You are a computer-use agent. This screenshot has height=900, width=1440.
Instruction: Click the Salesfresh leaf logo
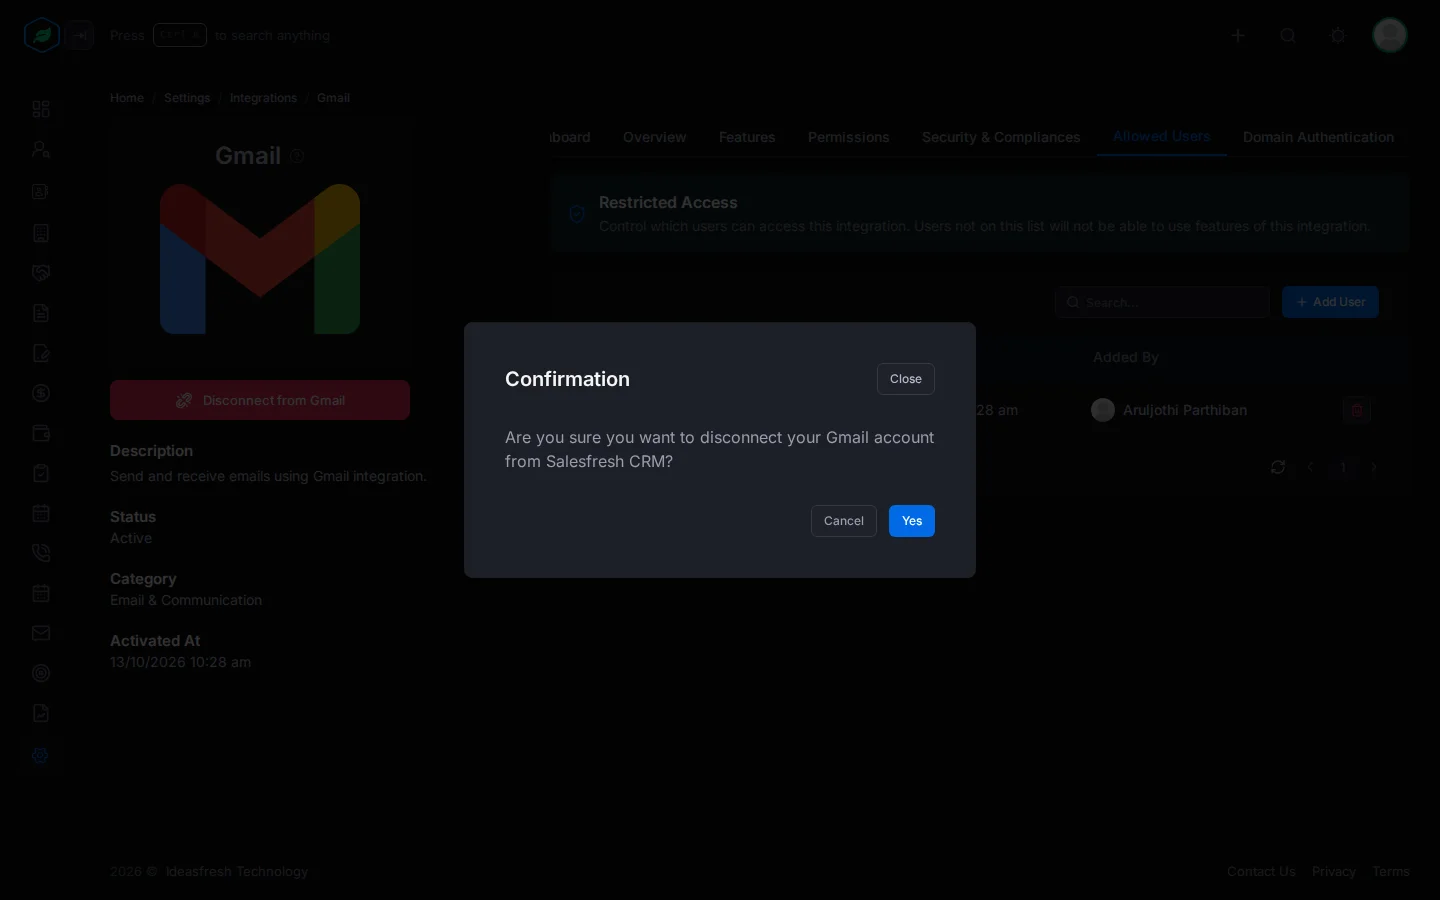tap(42, 36)
